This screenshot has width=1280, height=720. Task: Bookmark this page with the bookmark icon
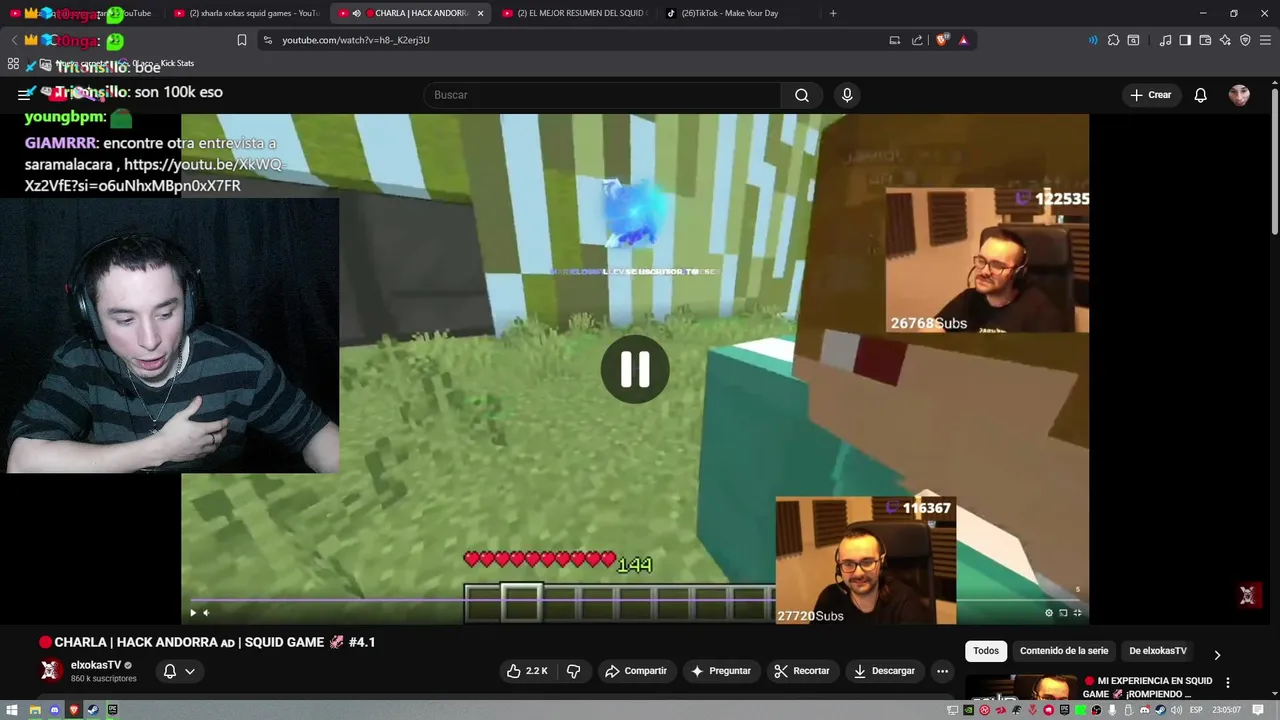point(242,40)
